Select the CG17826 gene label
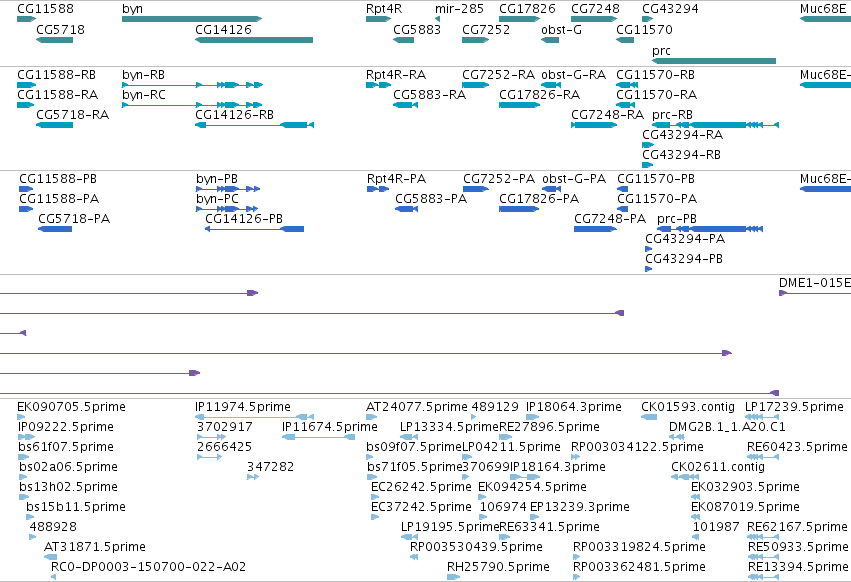Screen dimensions: 851x582 click(x=527, y=9)
